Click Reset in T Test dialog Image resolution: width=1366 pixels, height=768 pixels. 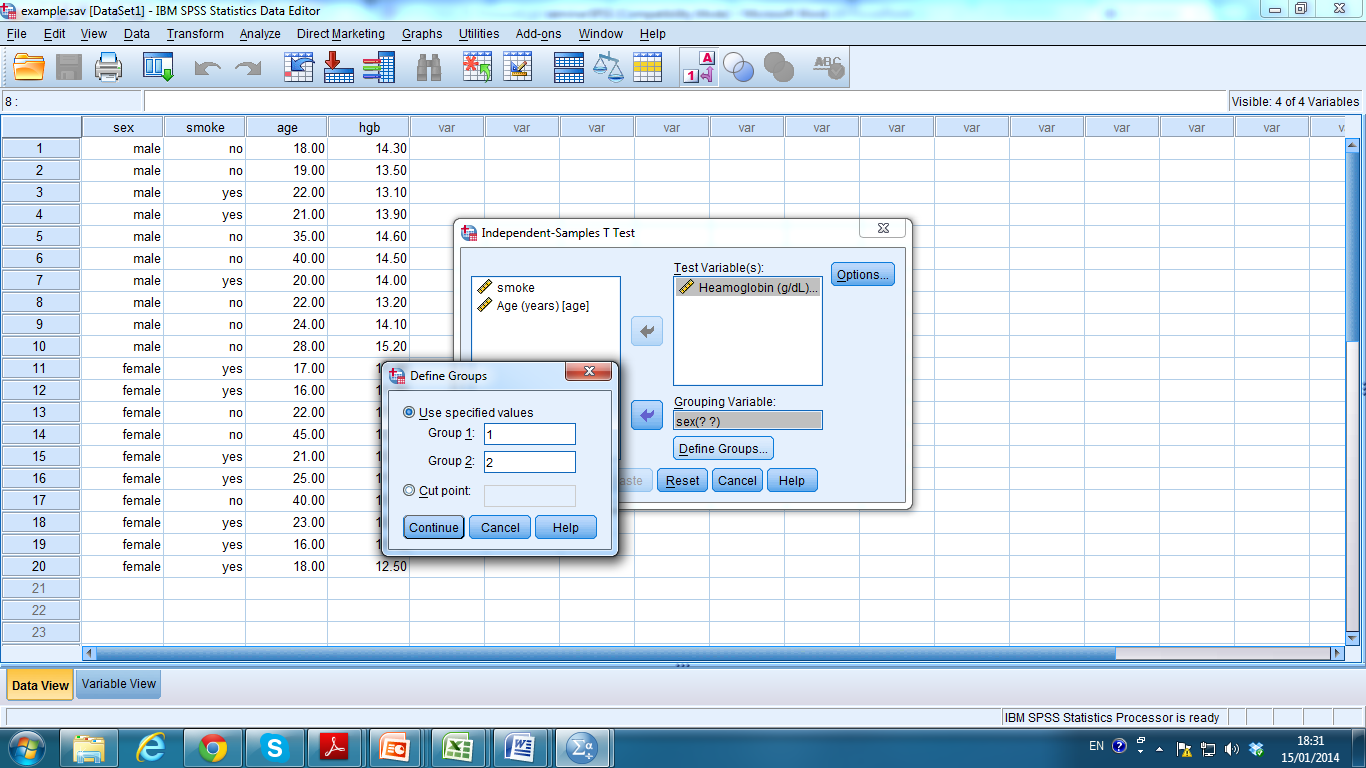pyautogui.click(x=683, y=480)
